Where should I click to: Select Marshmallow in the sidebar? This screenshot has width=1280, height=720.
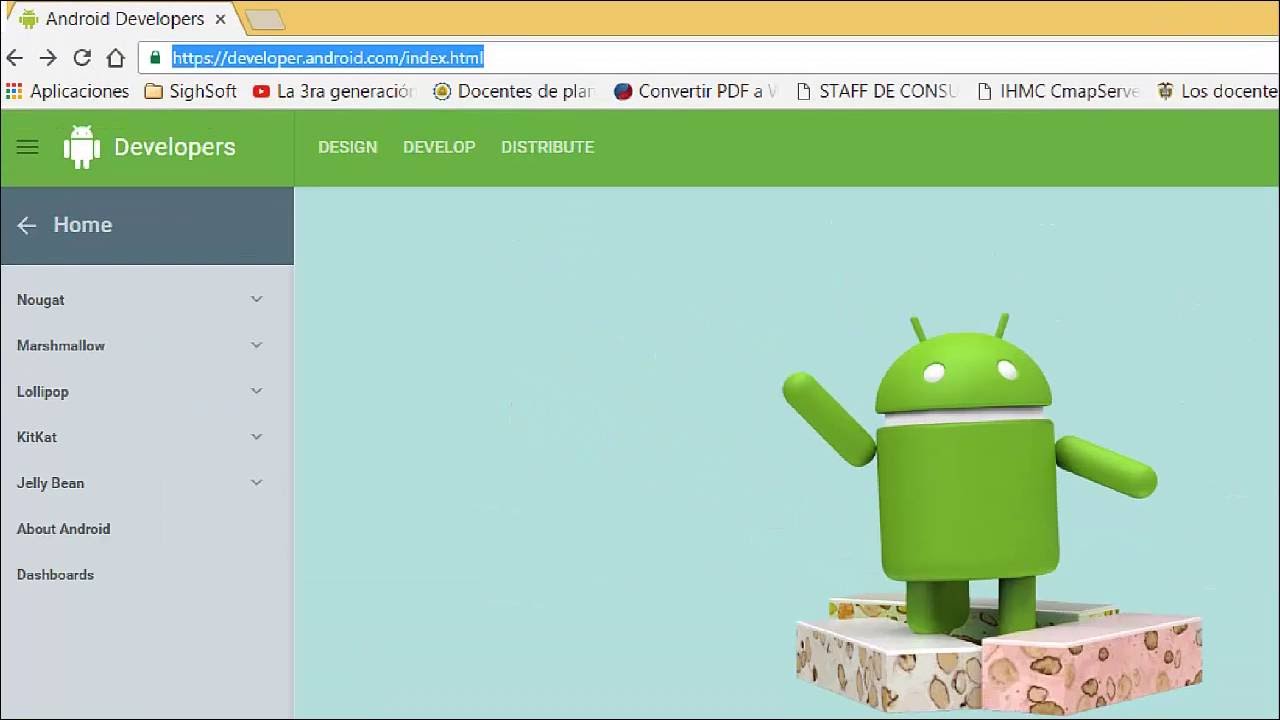click(61, 346)
